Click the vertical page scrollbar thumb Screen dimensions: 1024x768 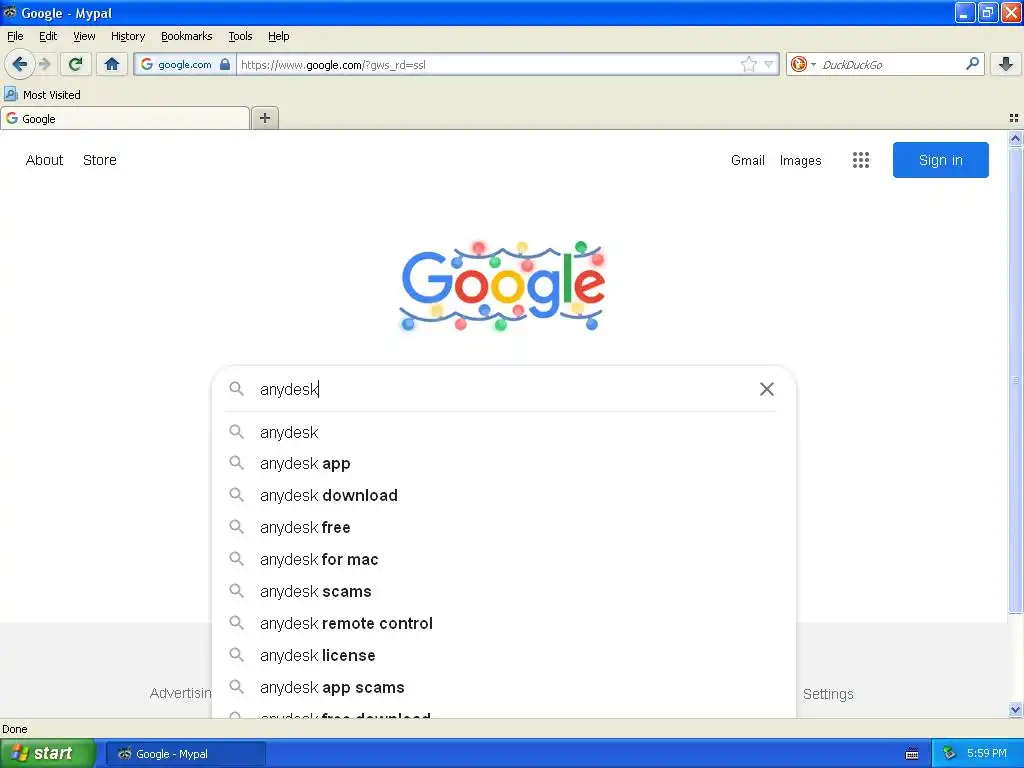pyautogui.click(x=1015, y=379)
